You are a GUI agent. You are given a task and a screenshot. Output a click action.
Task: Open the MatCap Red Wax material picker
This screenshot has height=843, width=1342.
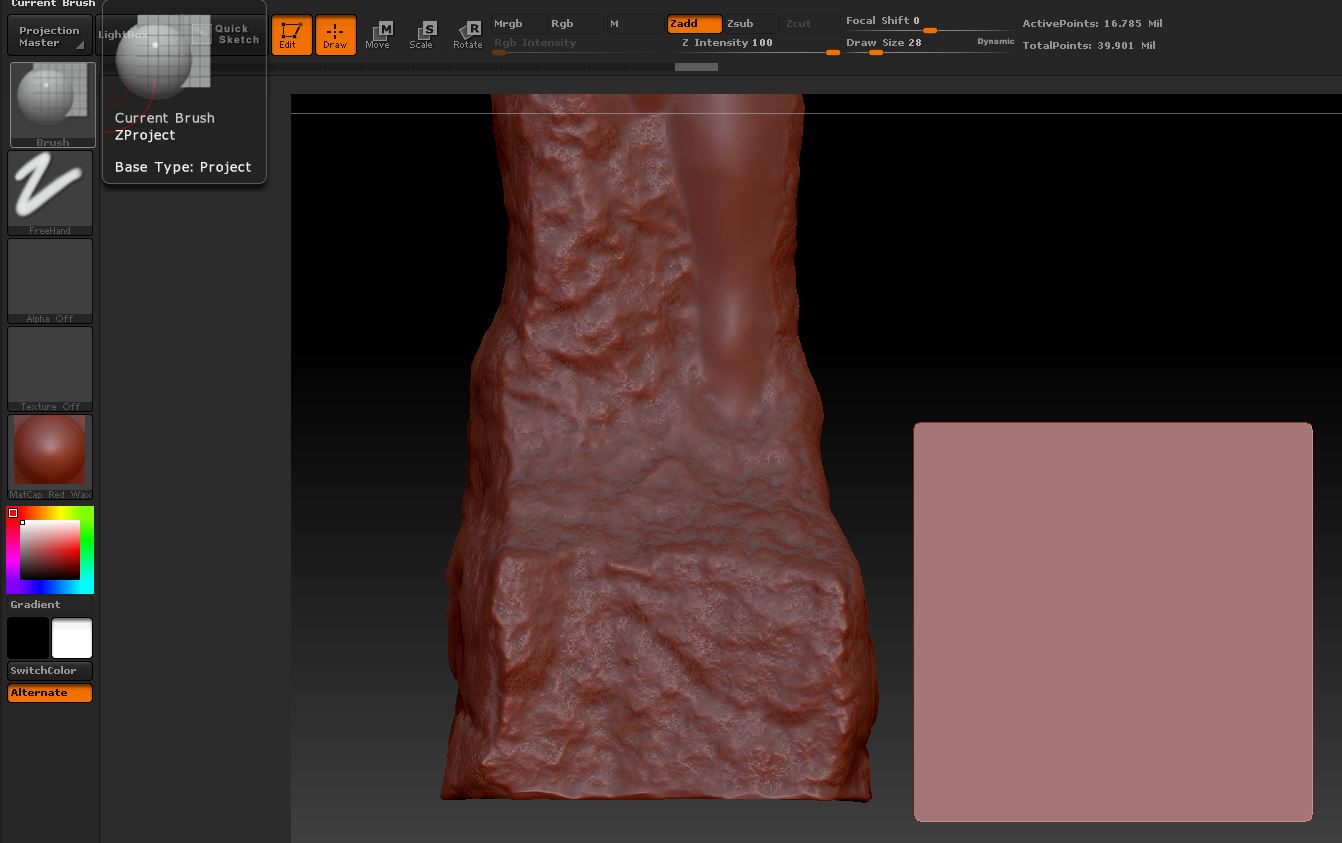[50, 457]
